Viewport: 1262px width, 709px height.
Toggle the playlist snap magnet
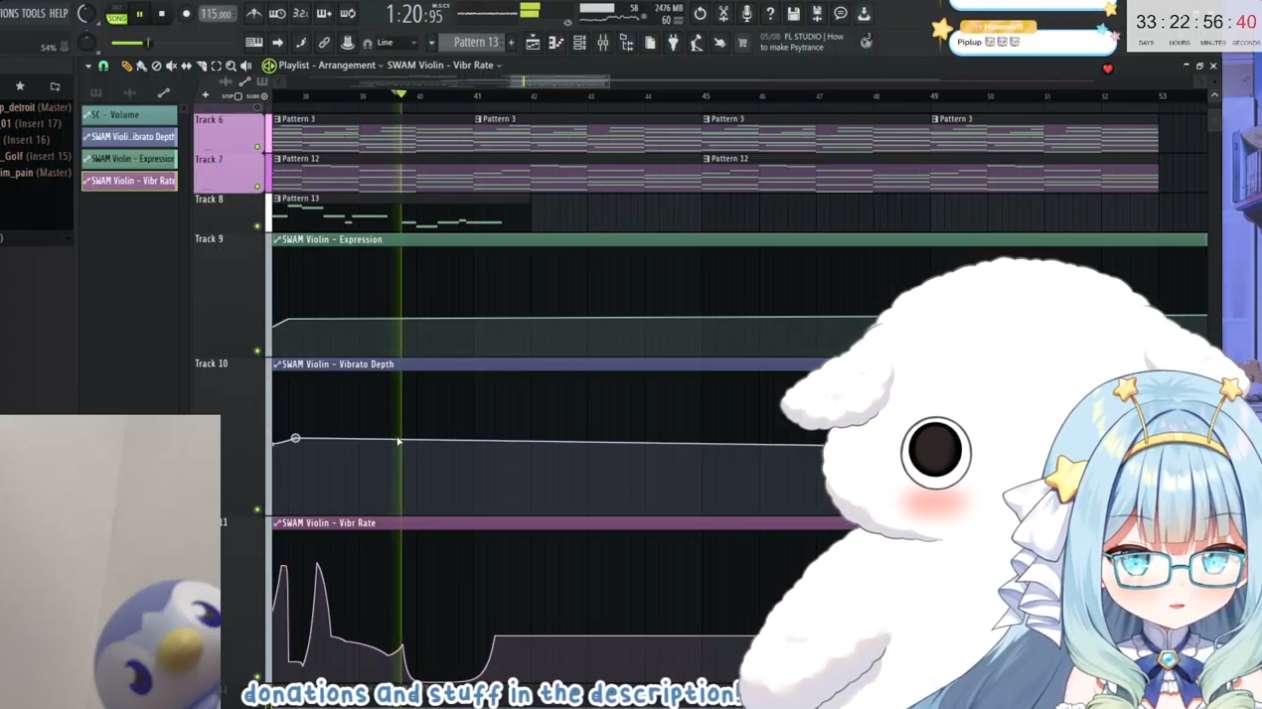103,66
